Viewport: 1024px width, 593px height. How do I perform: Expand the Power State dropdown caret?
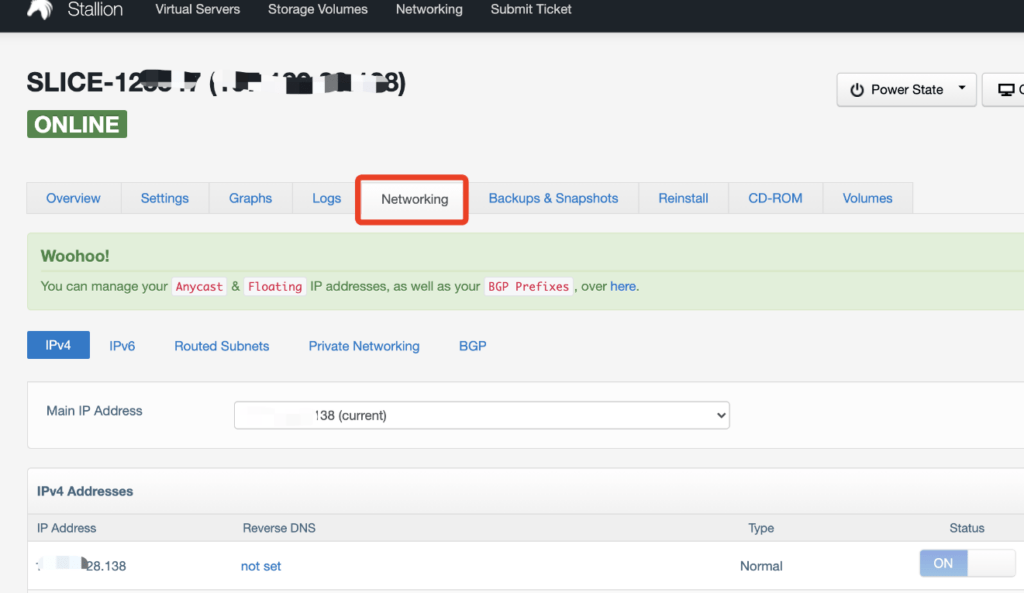[x=961, y=89]
